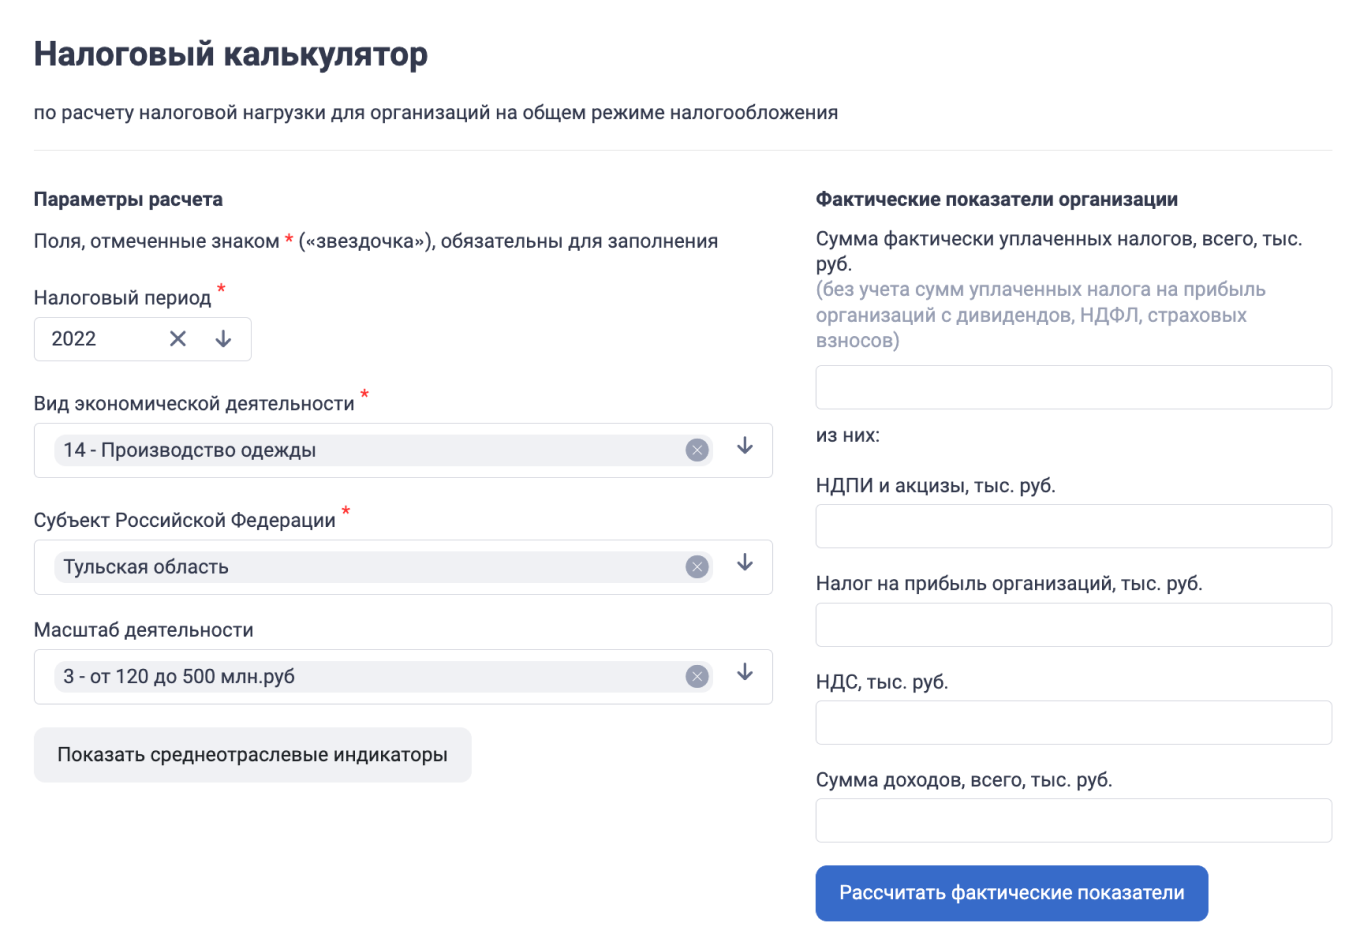Click the total taxes paid input field
The image size is (1360, 942).
(x=1073, y=387)
